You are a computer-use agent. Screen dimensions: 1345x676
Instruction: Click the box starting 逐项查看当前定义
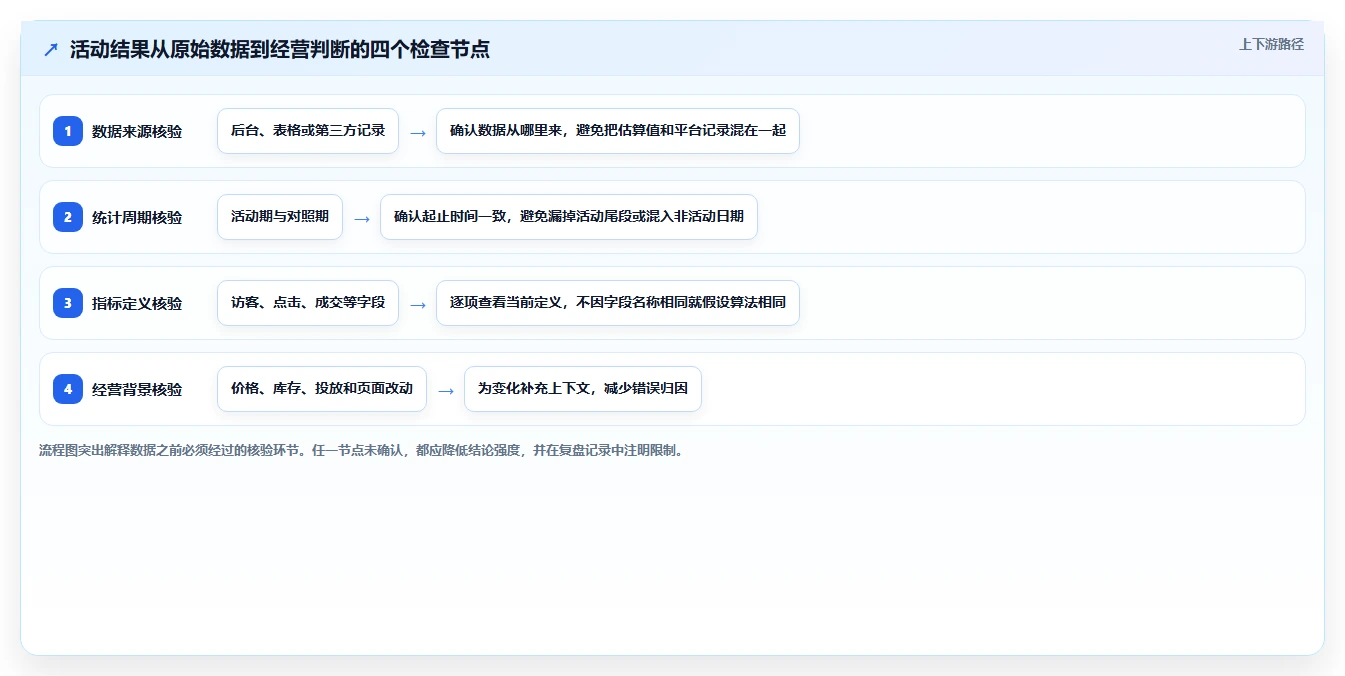click(x=618, y=303)
